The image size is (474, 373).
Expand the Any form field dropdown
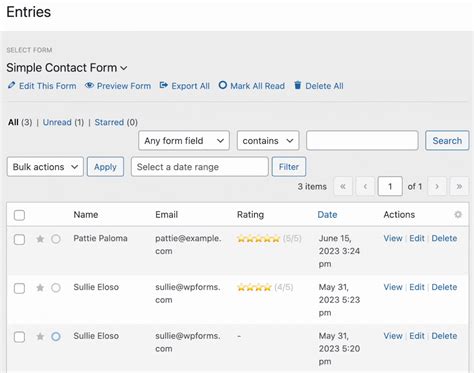click(184, 141)
